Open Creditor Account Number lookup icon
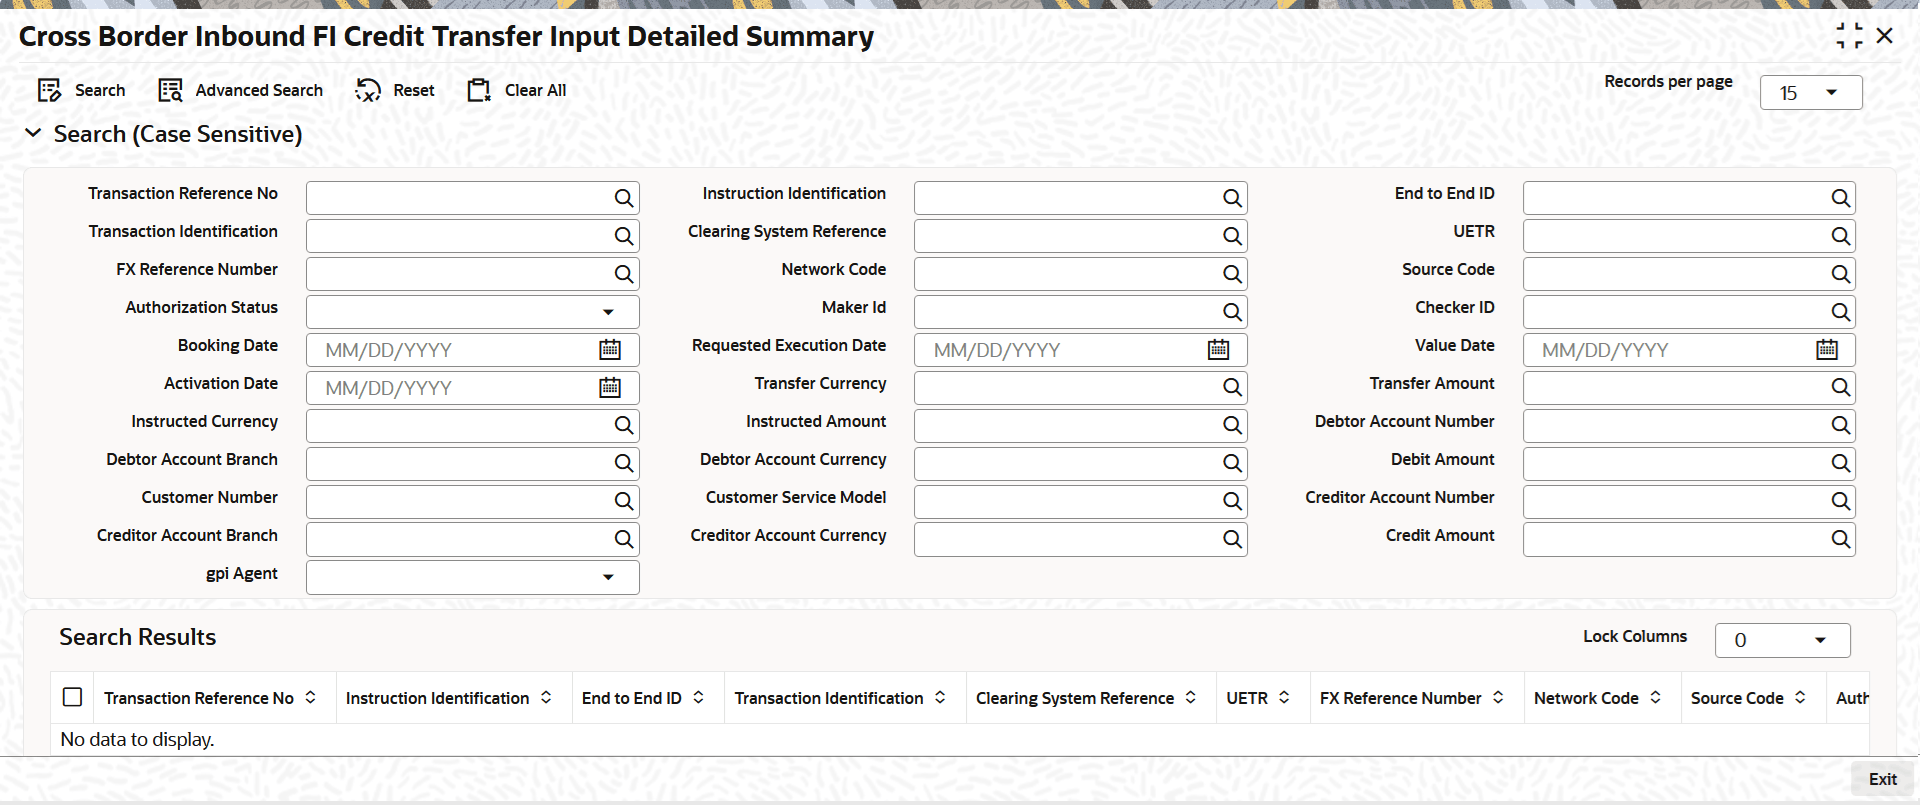The image size is (1920, 806). [1840, 501]
